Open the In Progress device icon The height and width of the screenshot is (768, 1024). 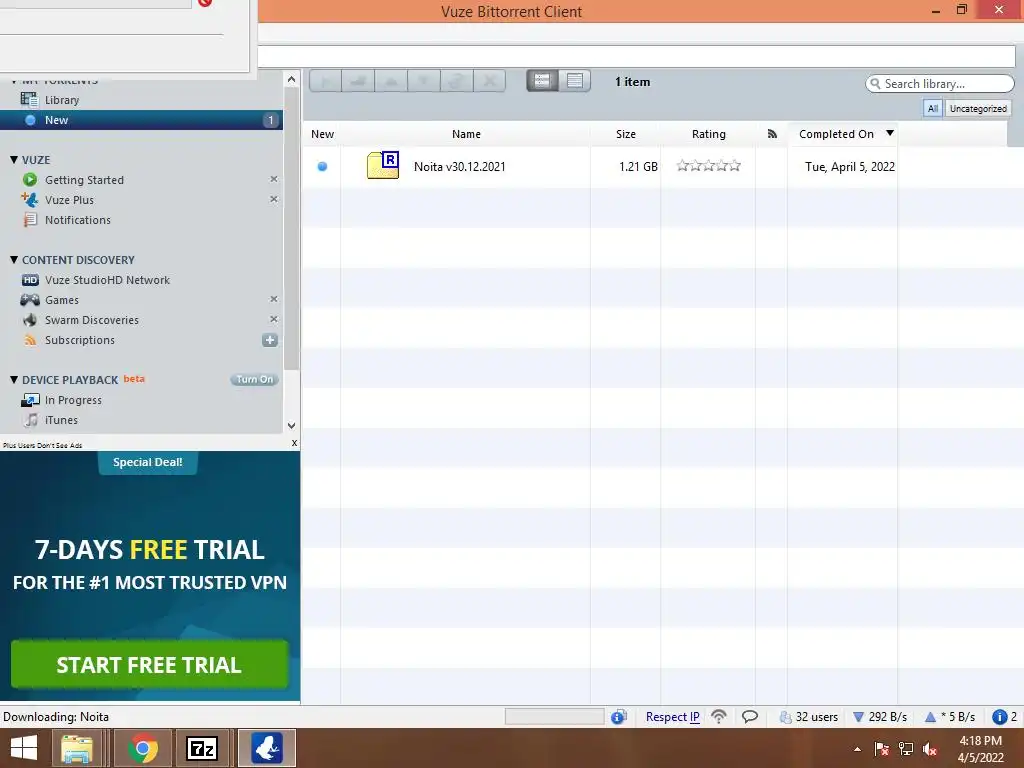(30, 400)
